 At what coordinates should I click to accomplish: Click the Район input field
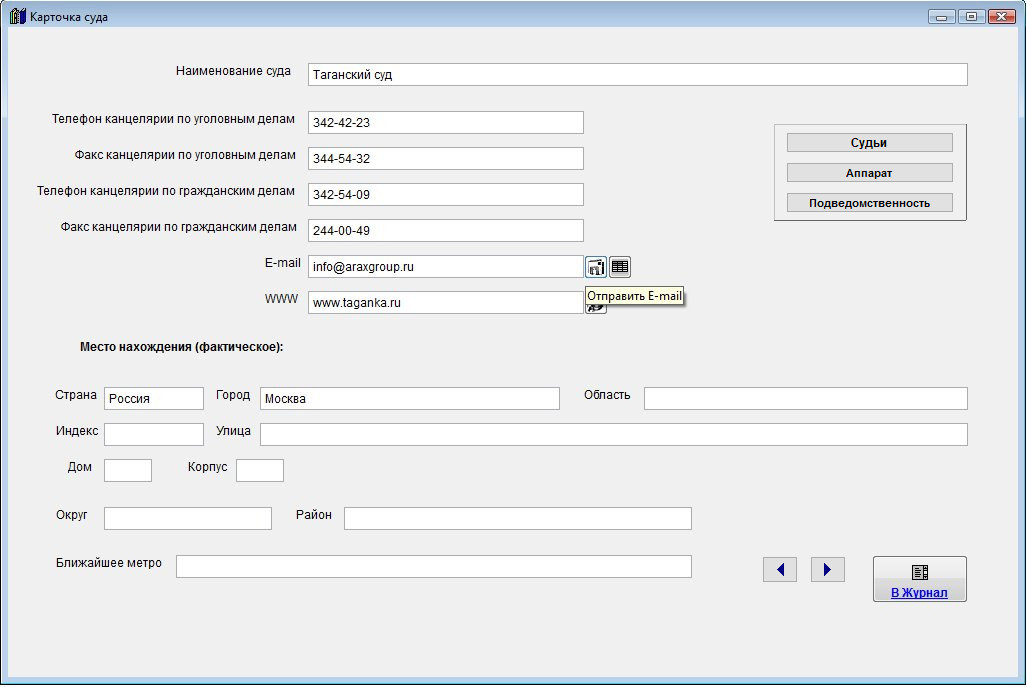(x=517, y=519)
